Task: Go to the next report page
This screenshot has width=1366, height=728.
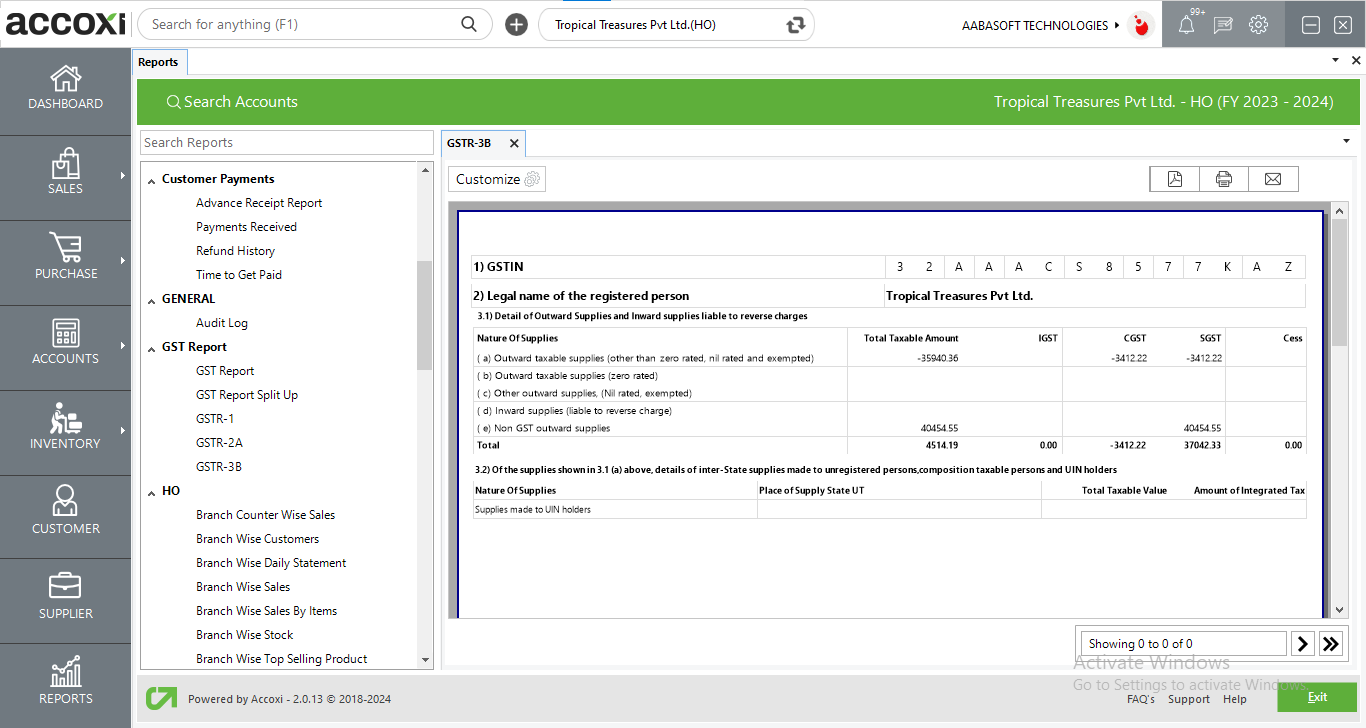Action: pos(1302,644)
